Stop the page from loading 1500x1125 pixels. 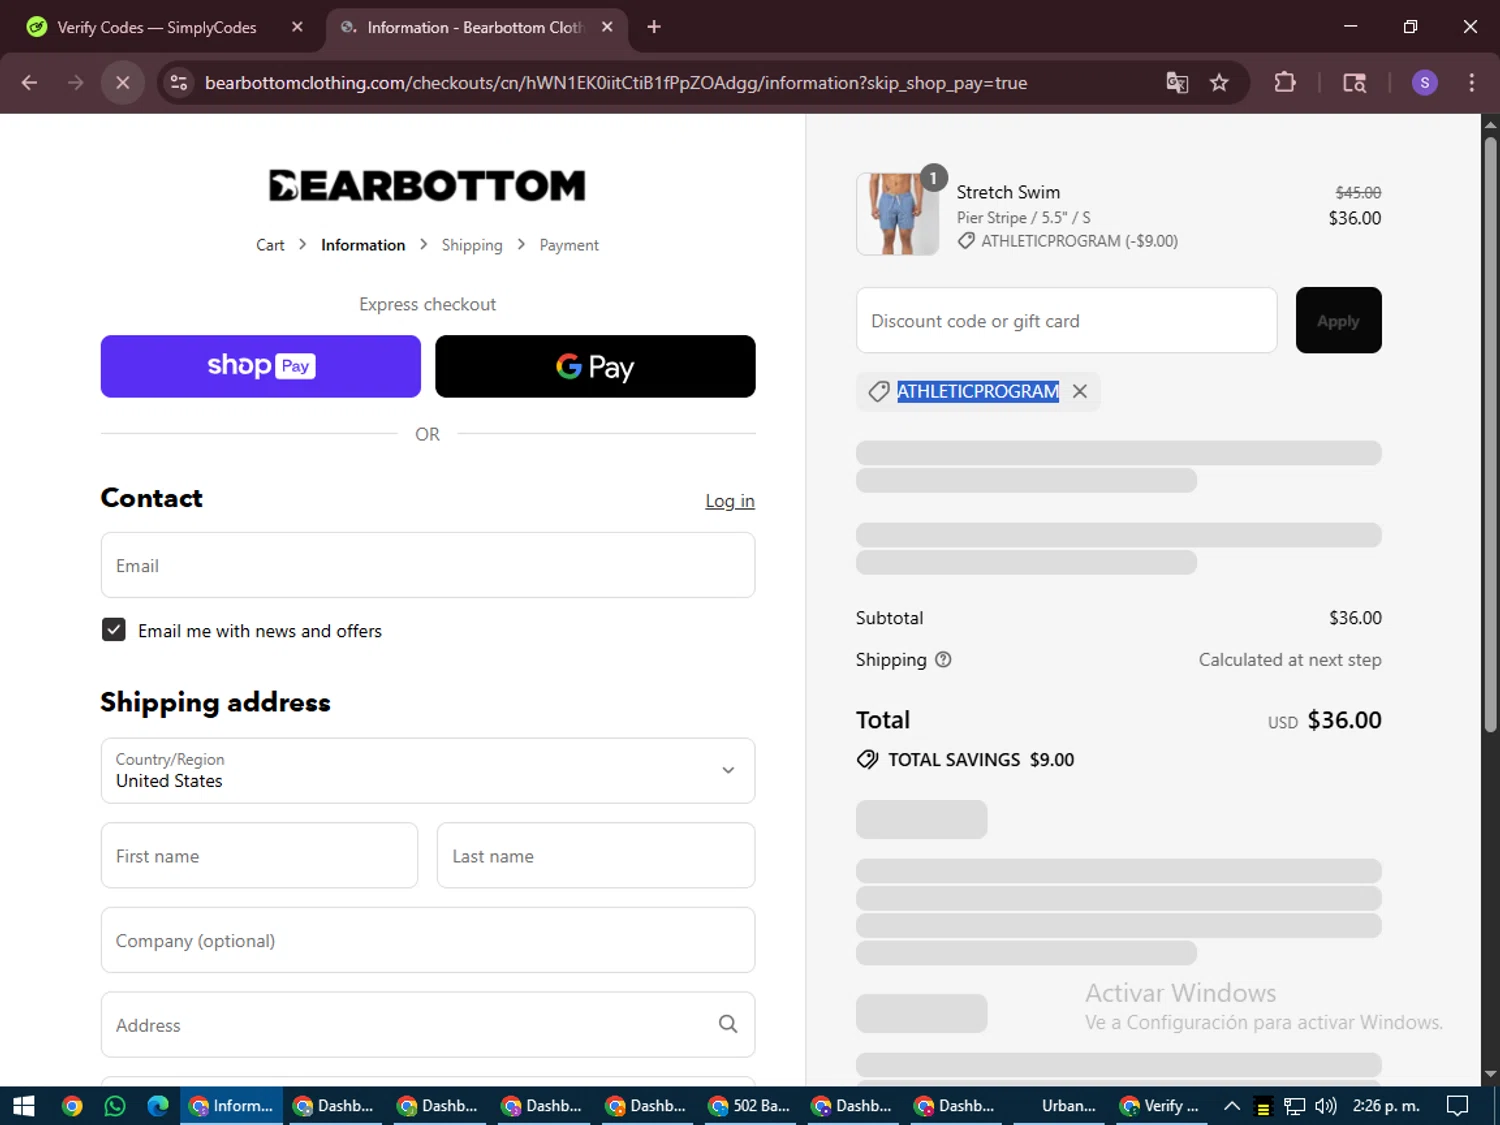click(123, 83)
